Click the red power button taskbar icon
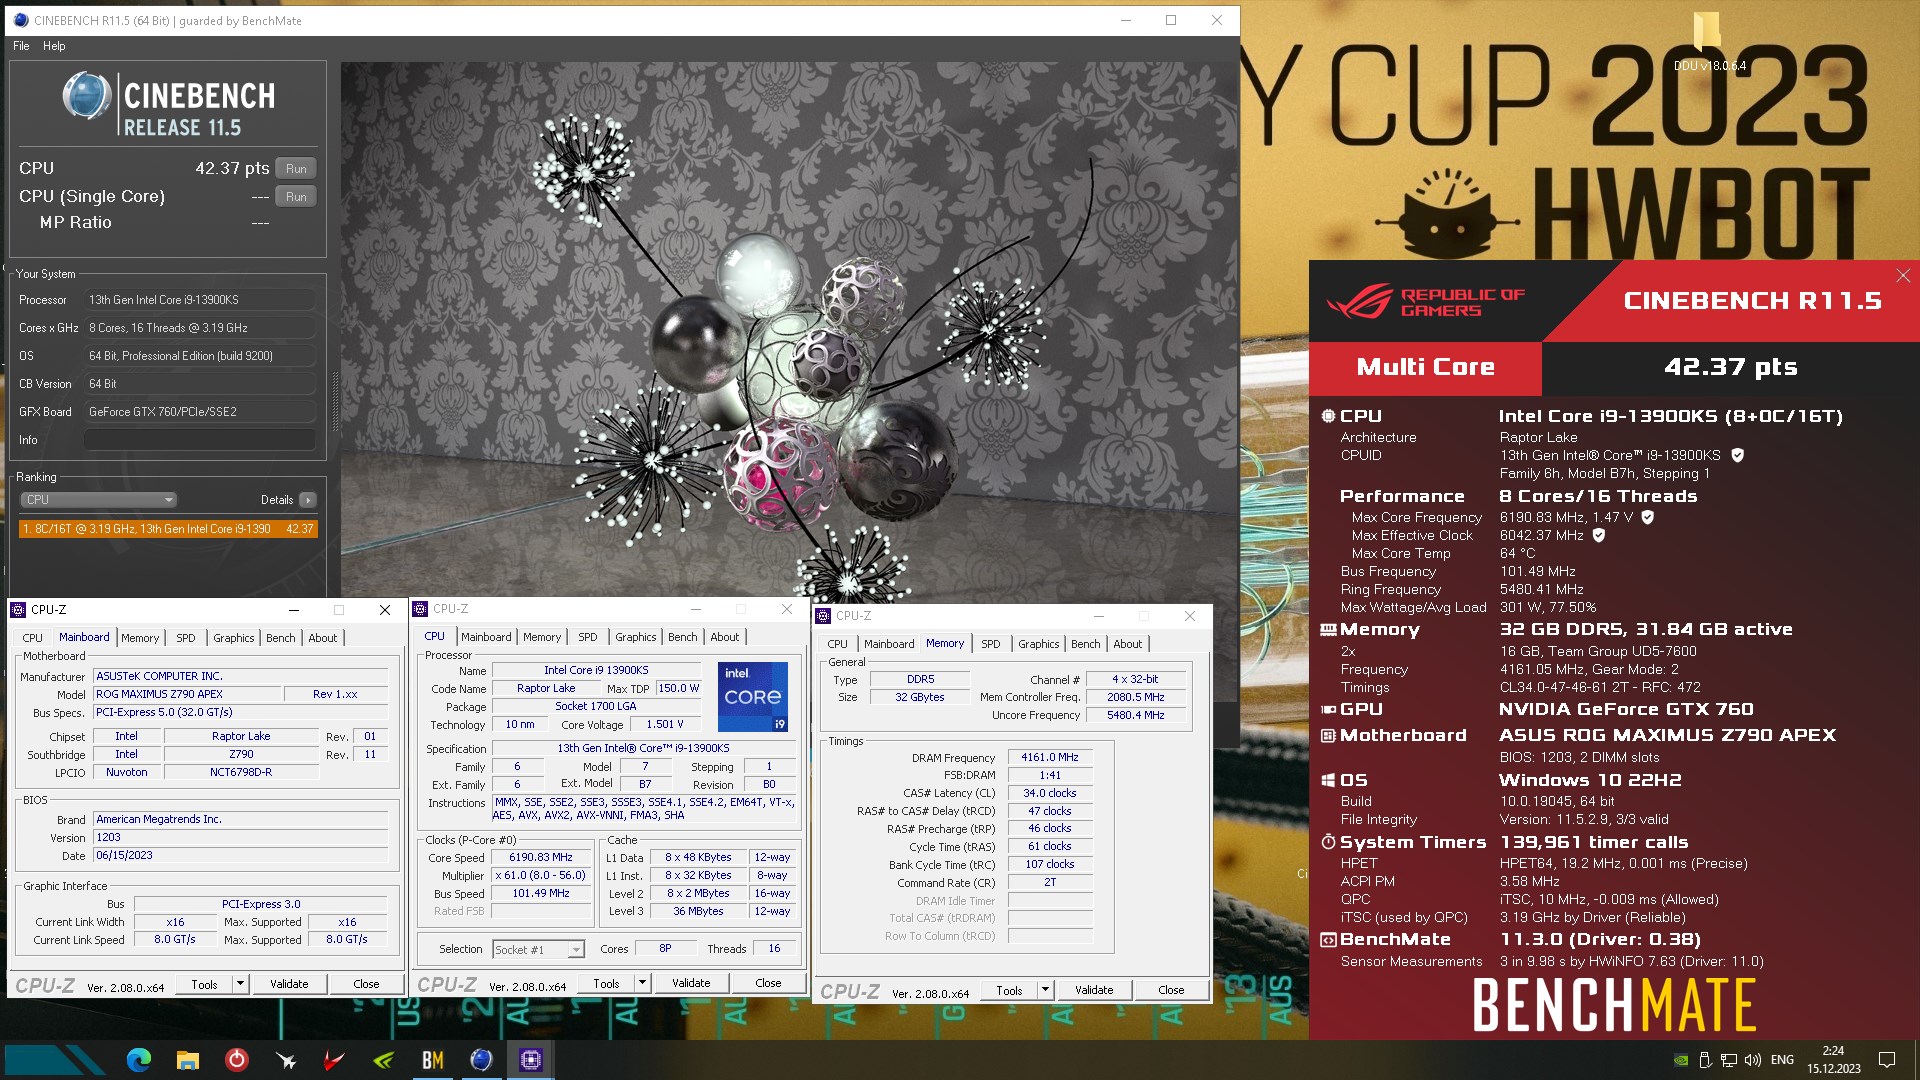 (x=237, y=1060)
